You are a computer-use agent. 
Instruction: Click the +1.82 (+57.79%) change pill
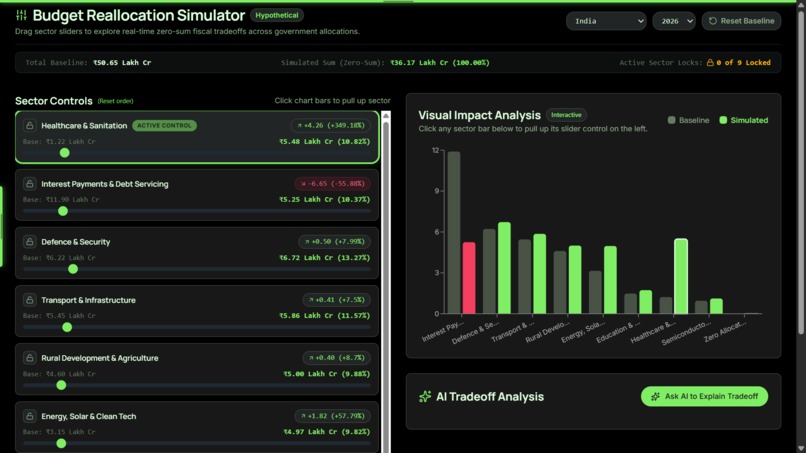[333, 416]
